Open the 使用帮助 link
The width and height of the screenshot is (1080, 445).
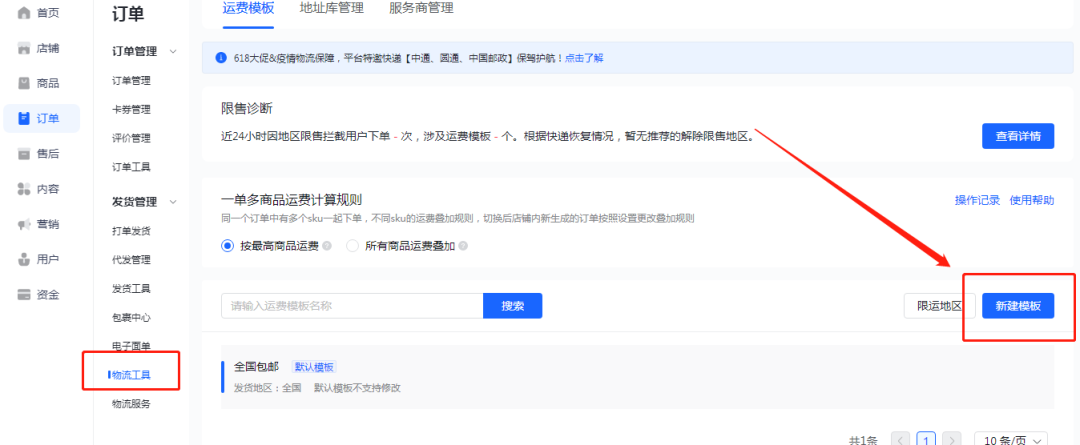point(1032,200)
